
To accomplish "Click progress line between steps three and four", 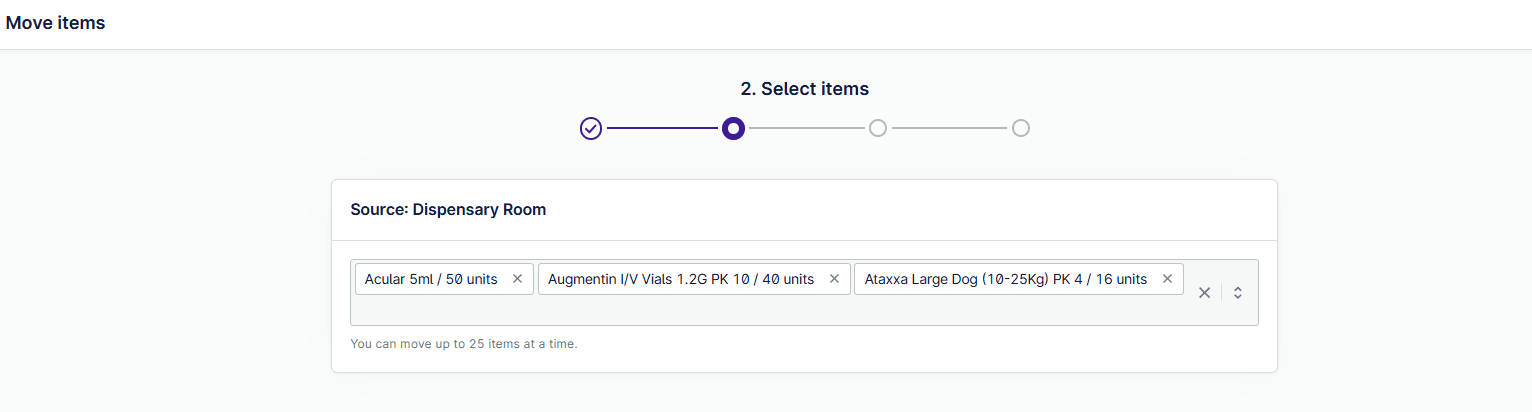I will (949, 128).
